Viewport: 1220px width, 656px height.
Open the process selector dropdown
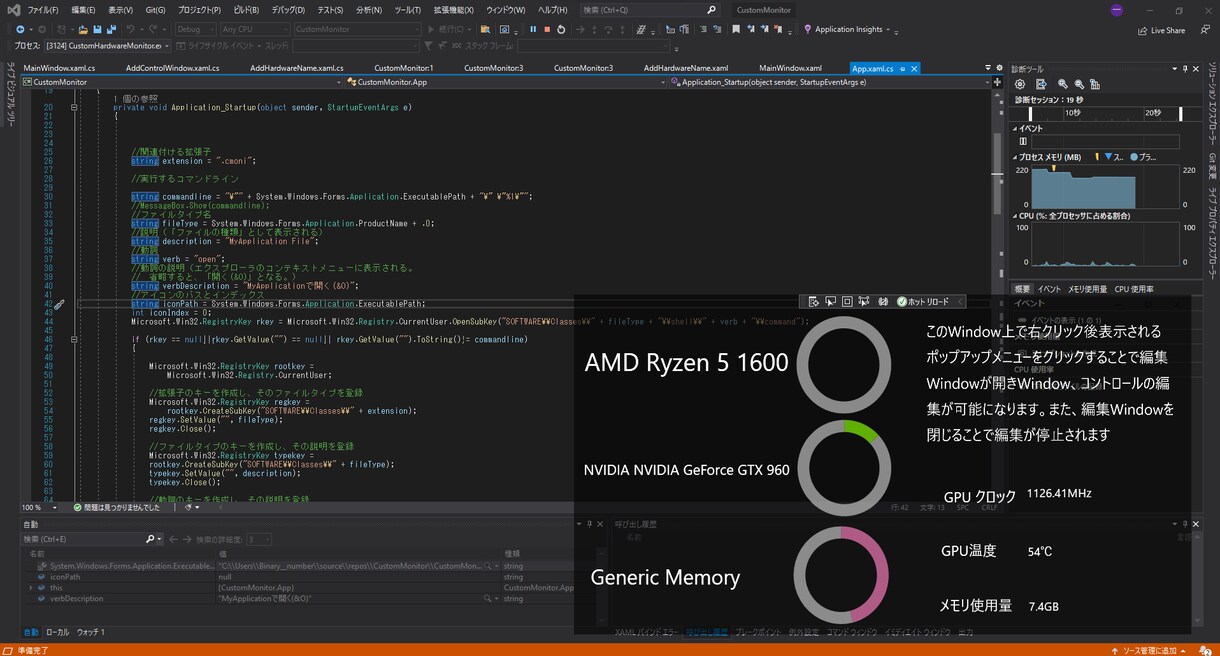(x=105, y=45)
